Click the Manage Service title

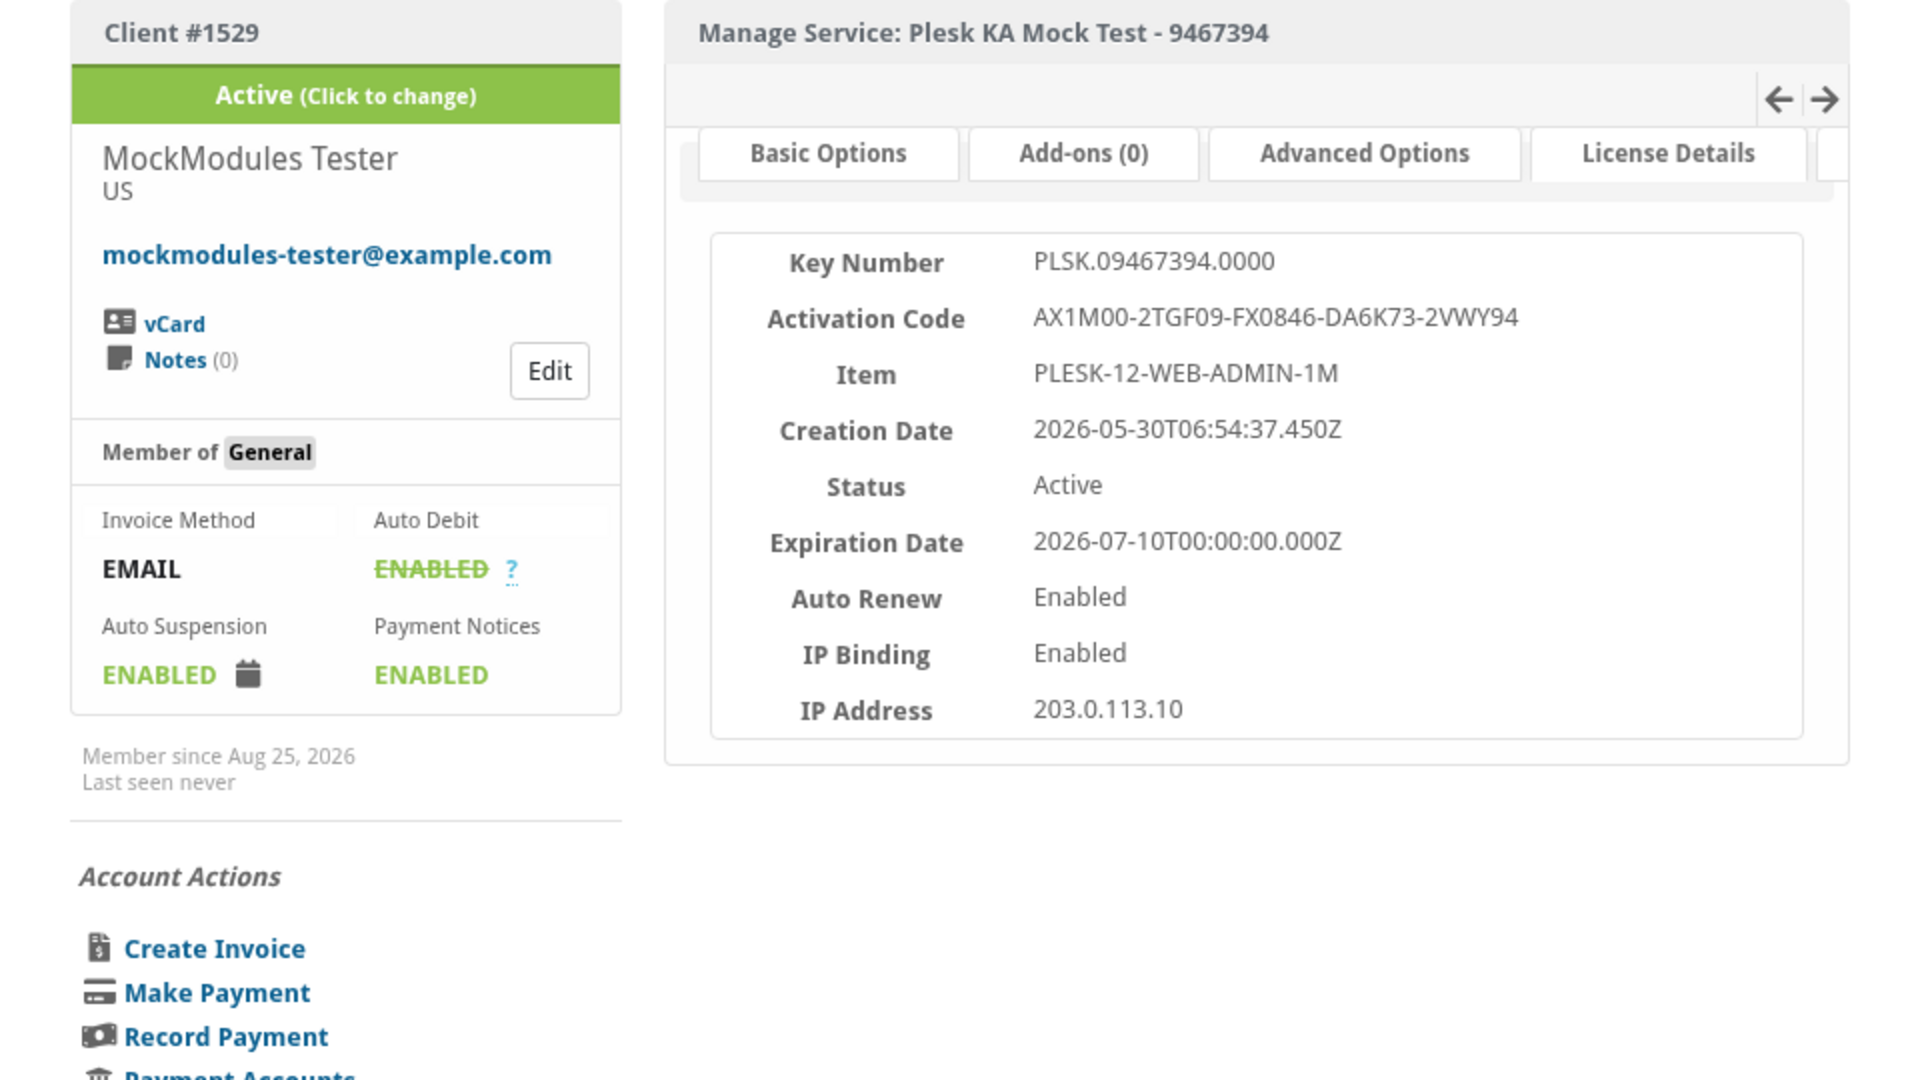click(x=983, y=33)
